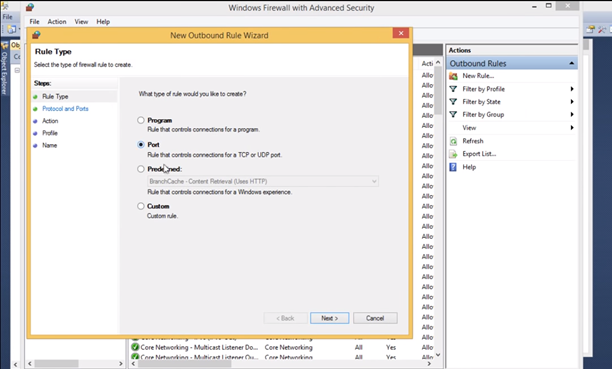Expand the Filter by State submenu arrow

572,102
